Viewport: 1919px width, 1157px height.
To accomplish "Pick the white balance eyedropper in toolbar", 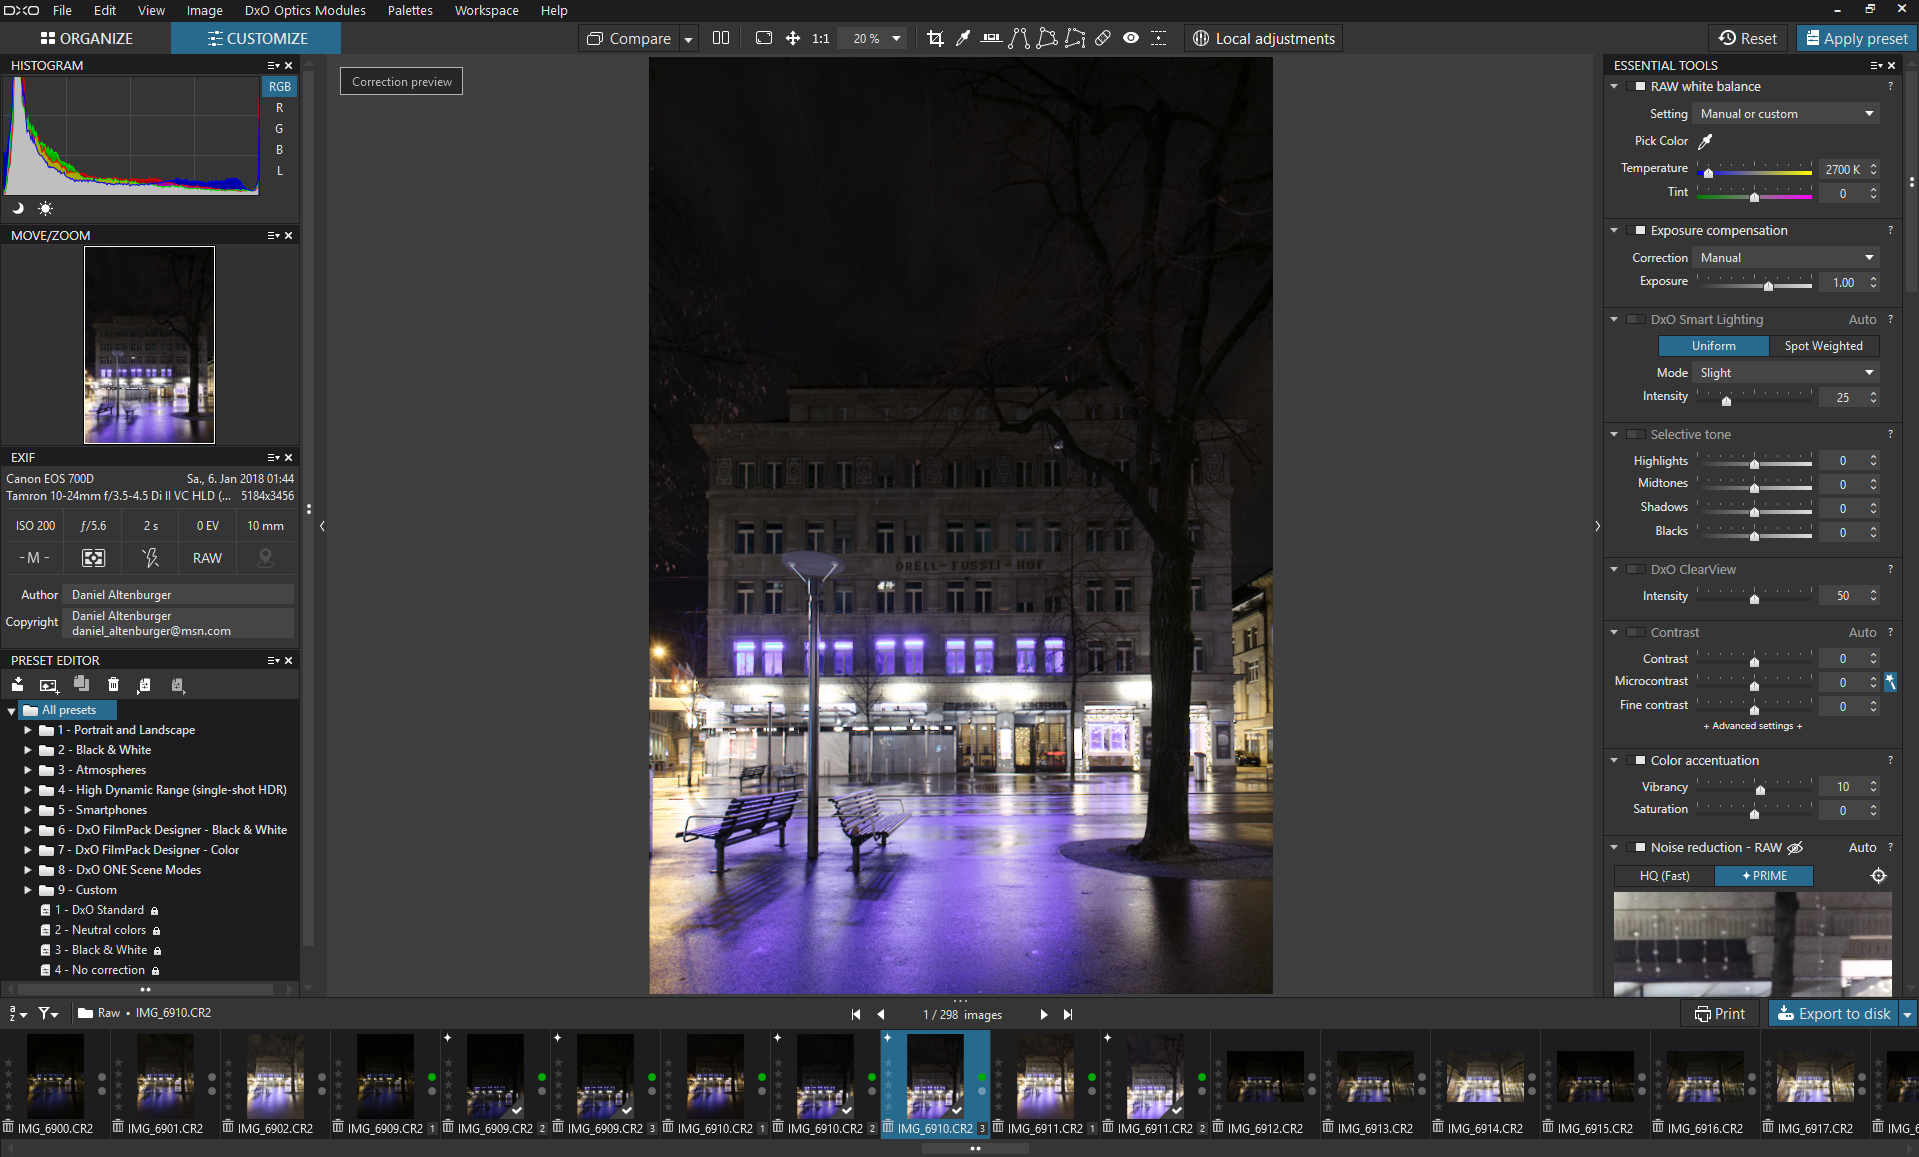I will [963, 38].
